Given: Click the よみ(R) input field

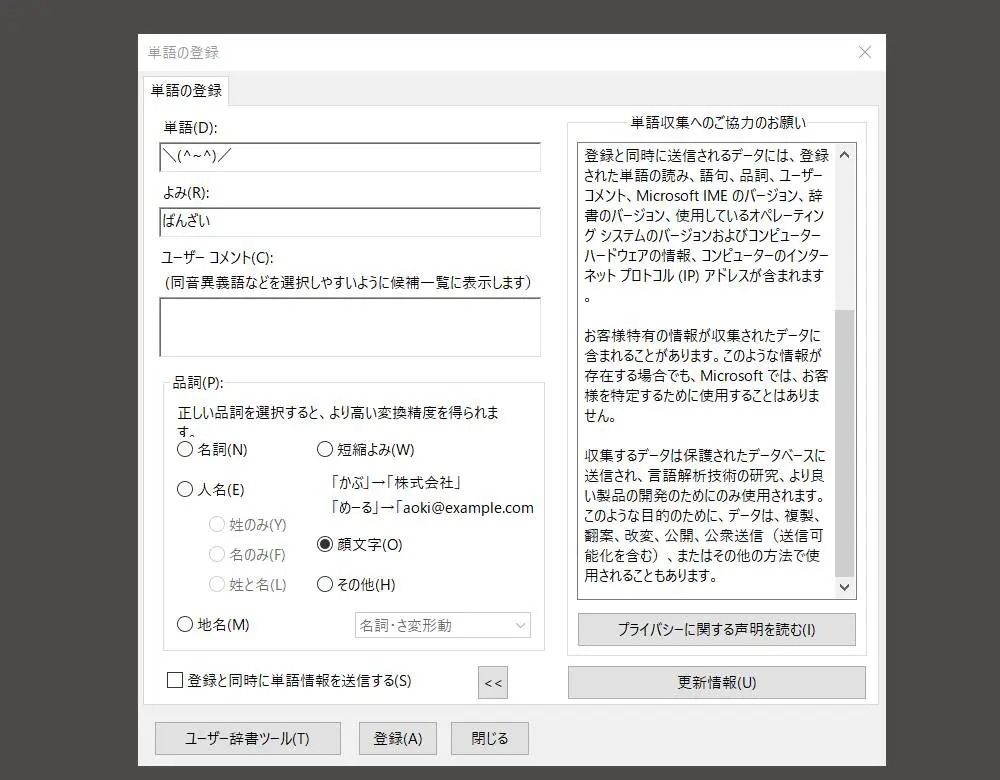Looking at the screenshot, I should [x=350, y=222].
